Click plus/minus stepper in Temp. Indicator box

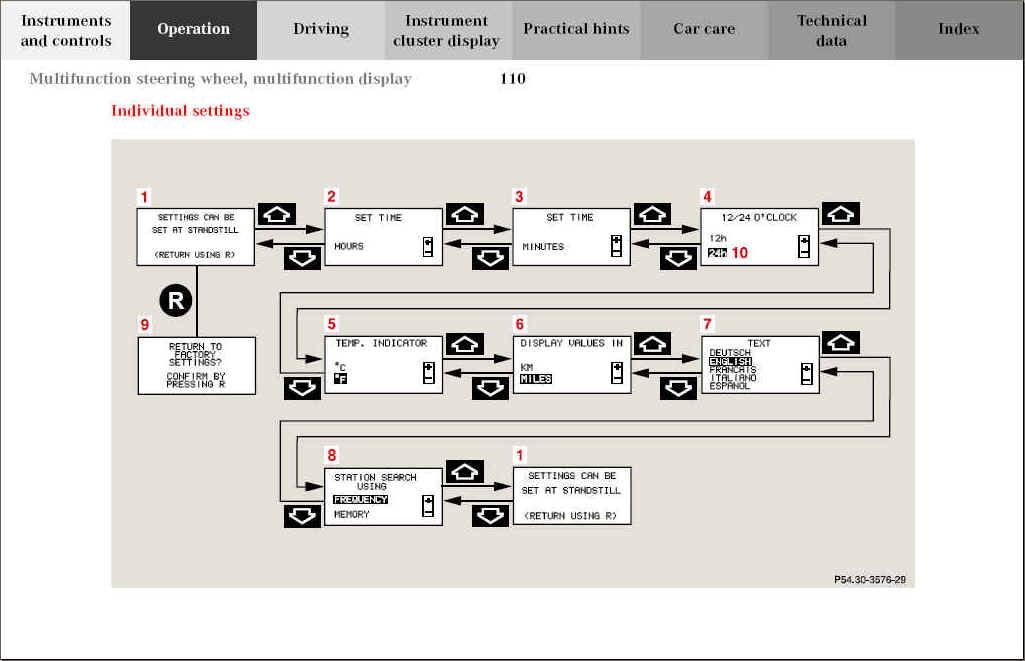coord(428,373)
